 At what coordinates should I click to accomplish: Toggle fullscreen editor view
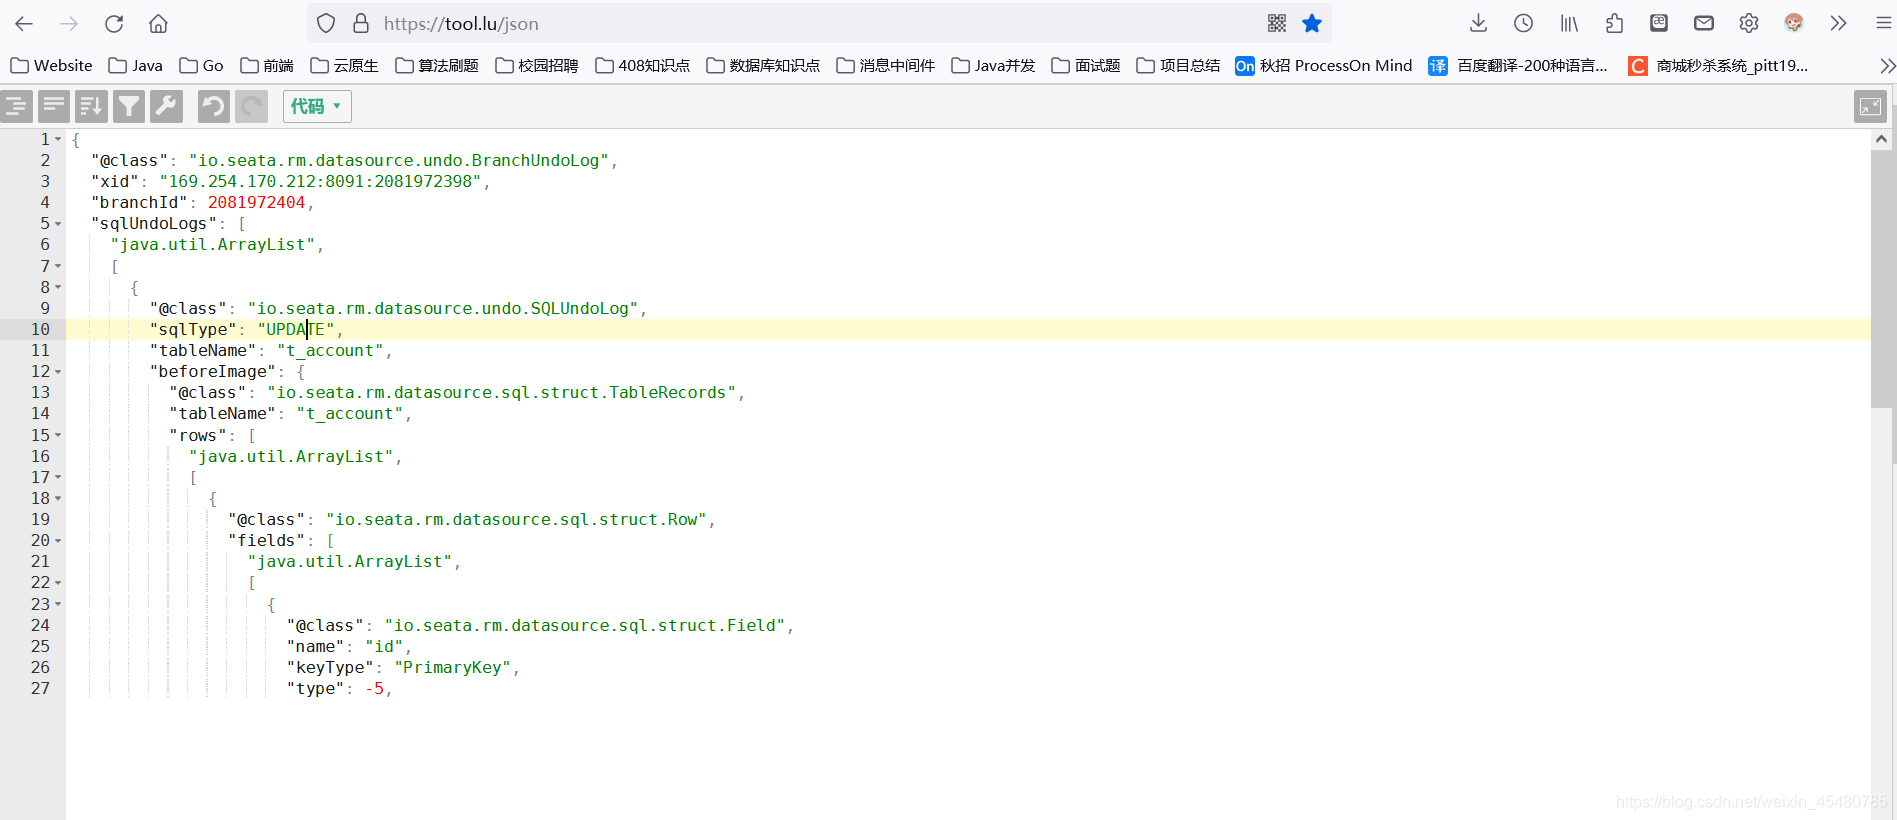(x=1870, y=106)
